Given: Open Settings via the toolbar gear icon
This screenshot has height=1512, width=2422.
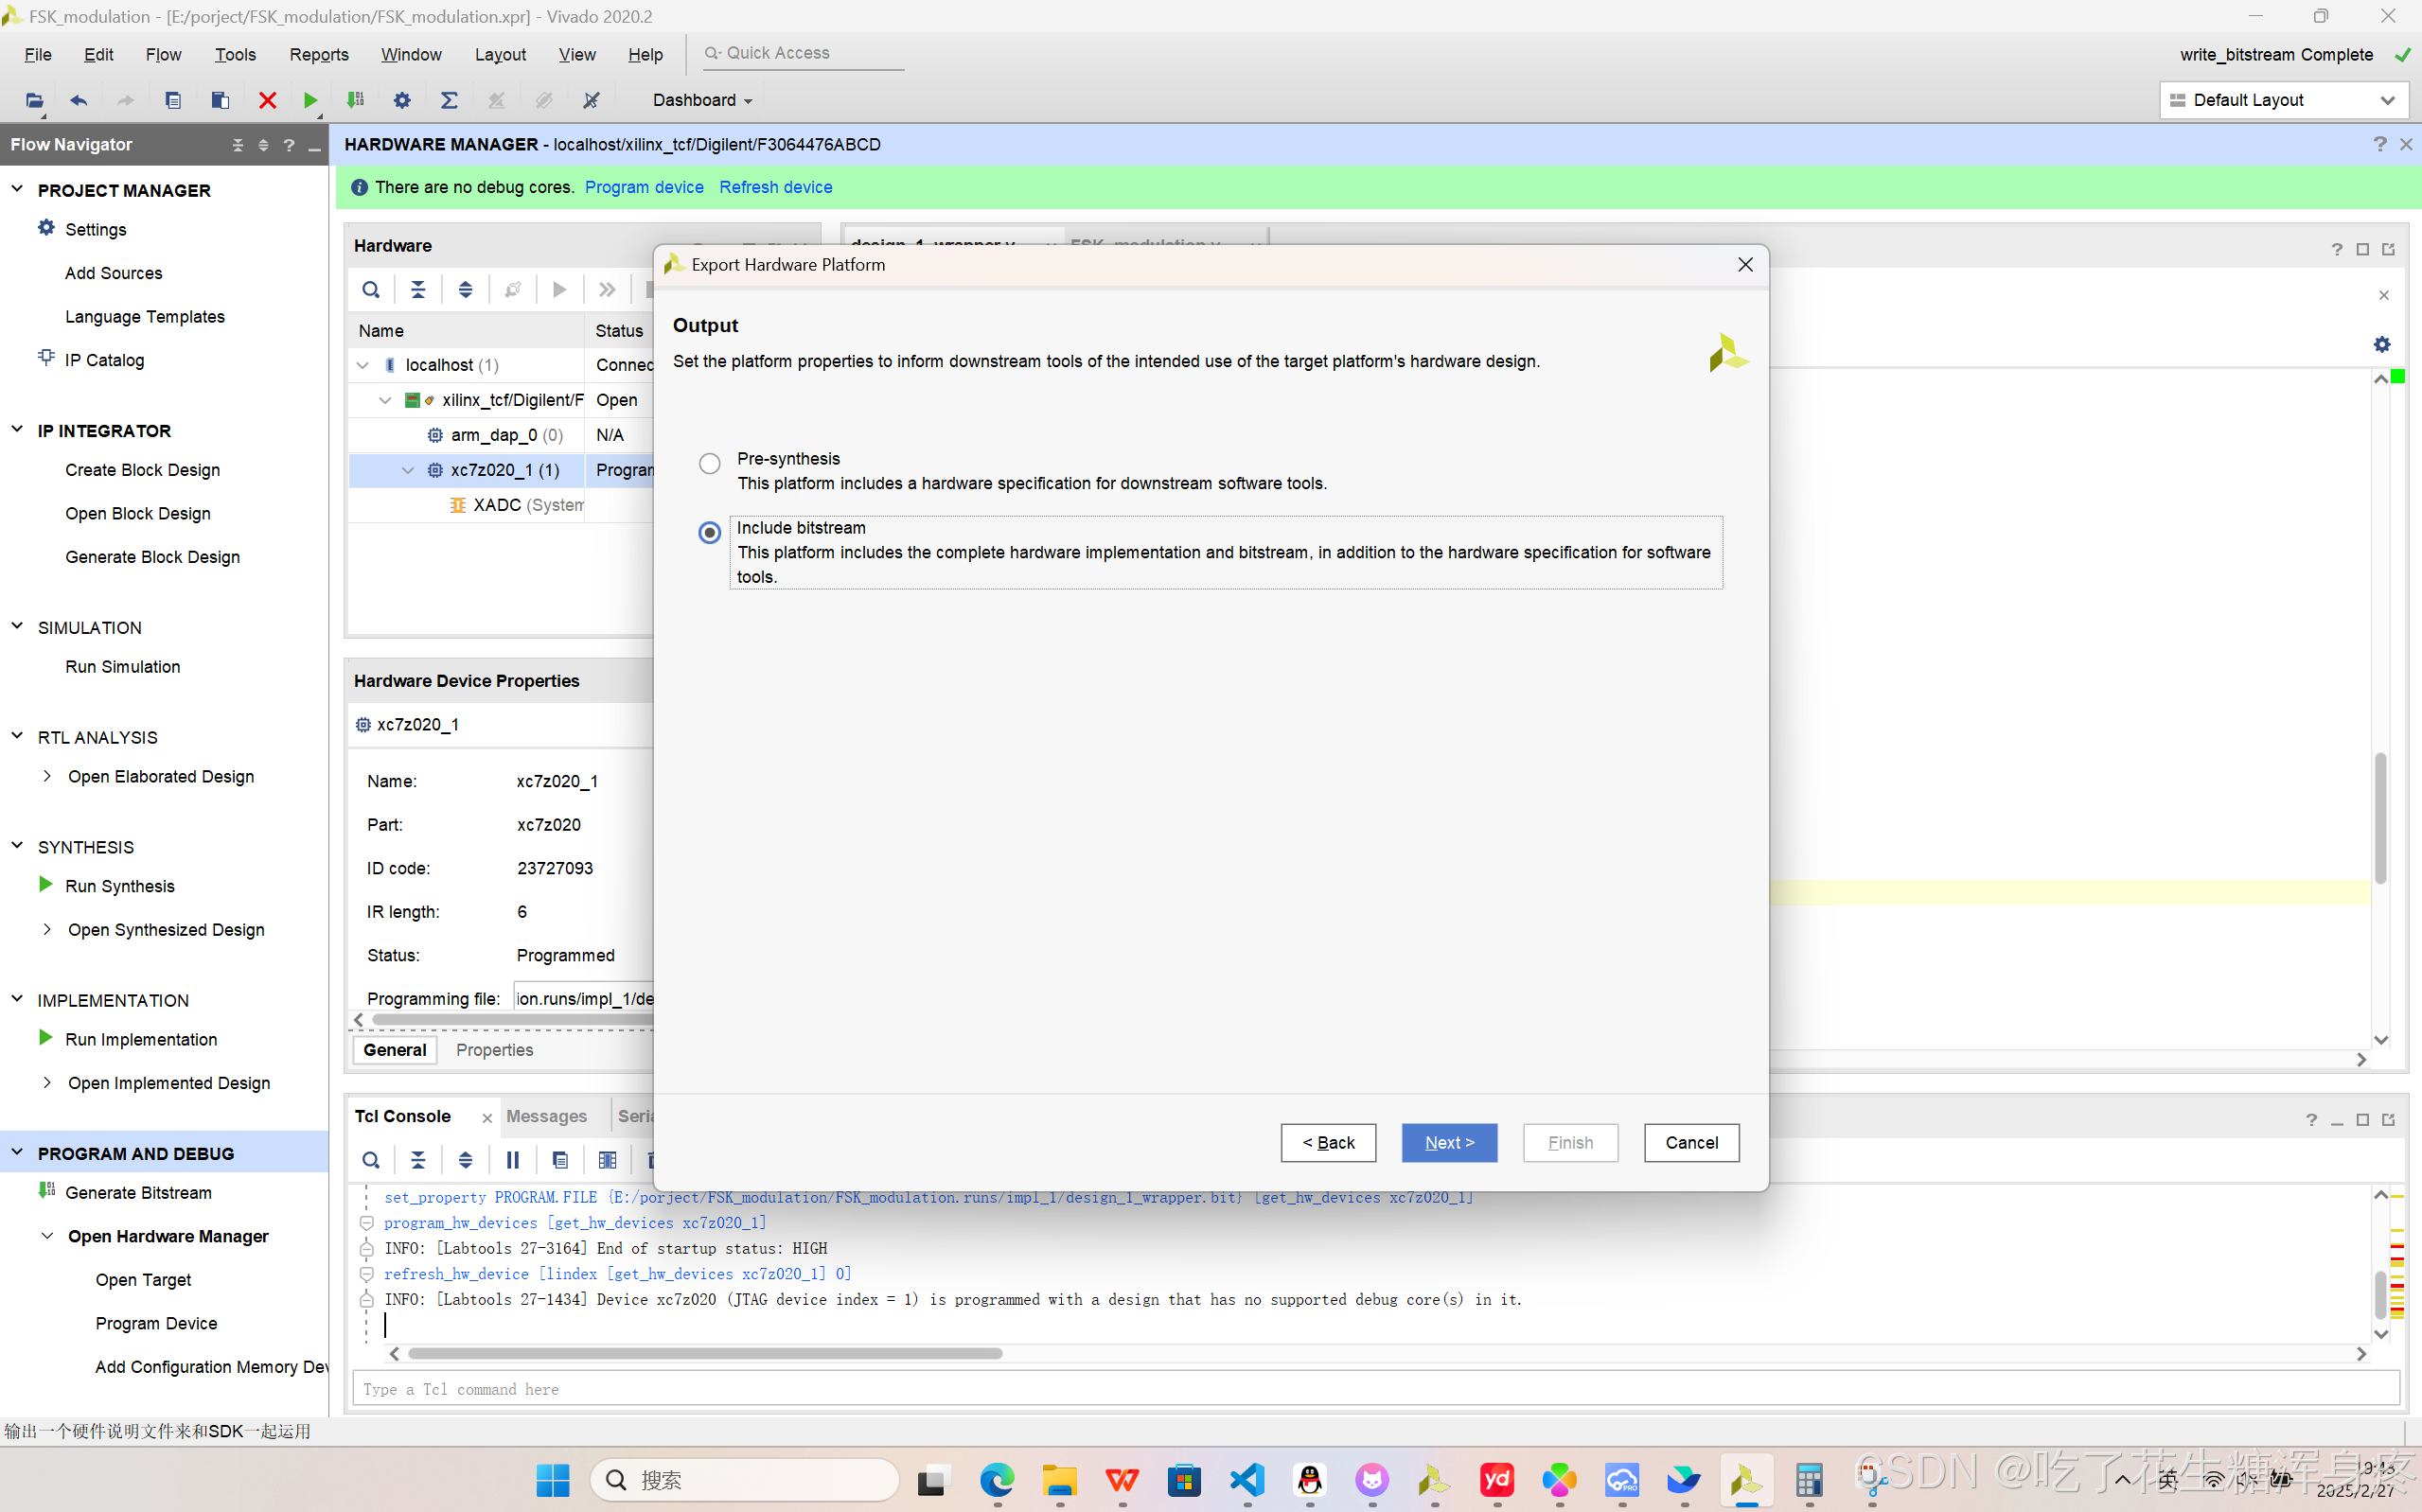Looking at the screenshot, I should 402,100.
